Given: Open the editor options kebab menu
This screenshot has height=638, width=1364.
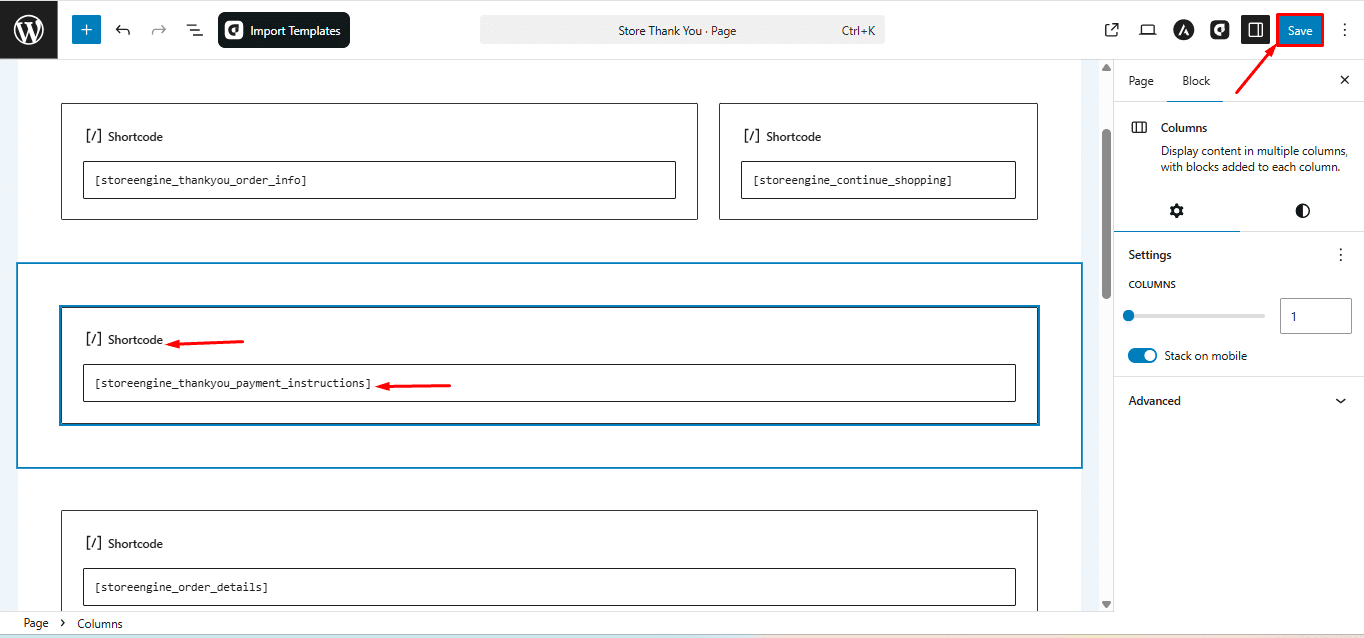Looking at the screenshot, I should [x=1345, y=29].
